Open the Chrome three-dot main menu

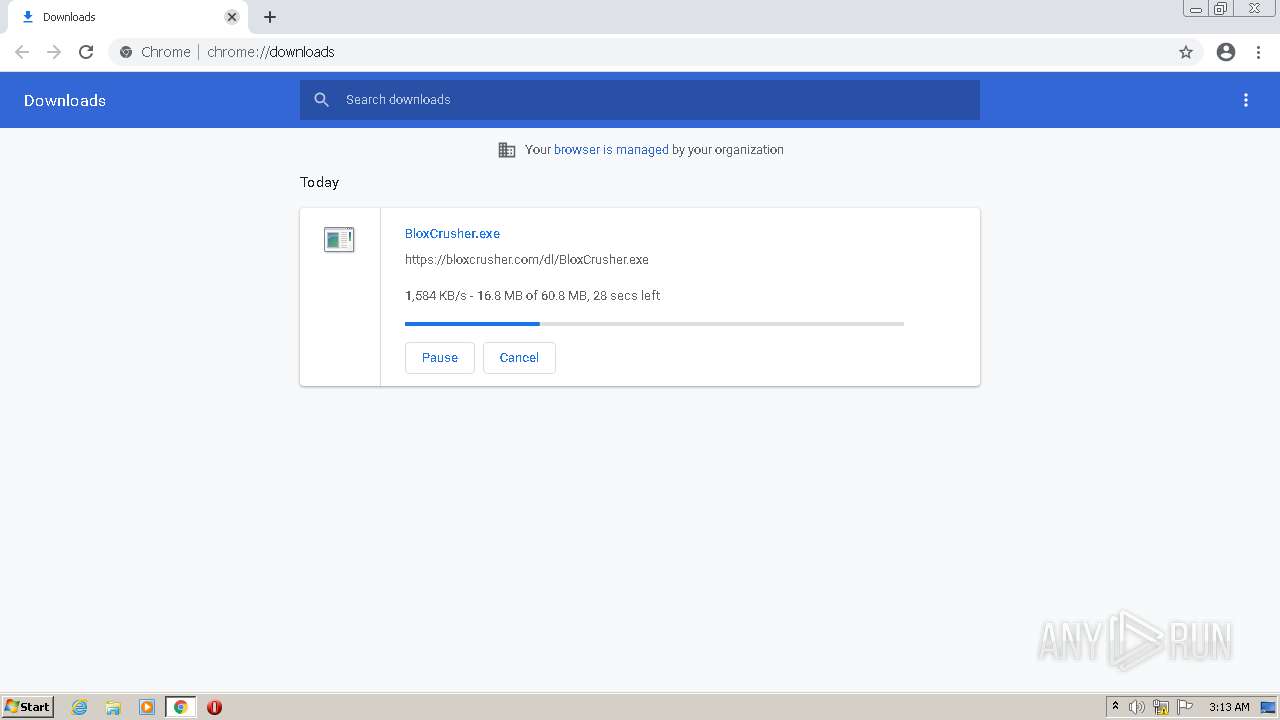pyautogui.click(x=1259, y=52)
